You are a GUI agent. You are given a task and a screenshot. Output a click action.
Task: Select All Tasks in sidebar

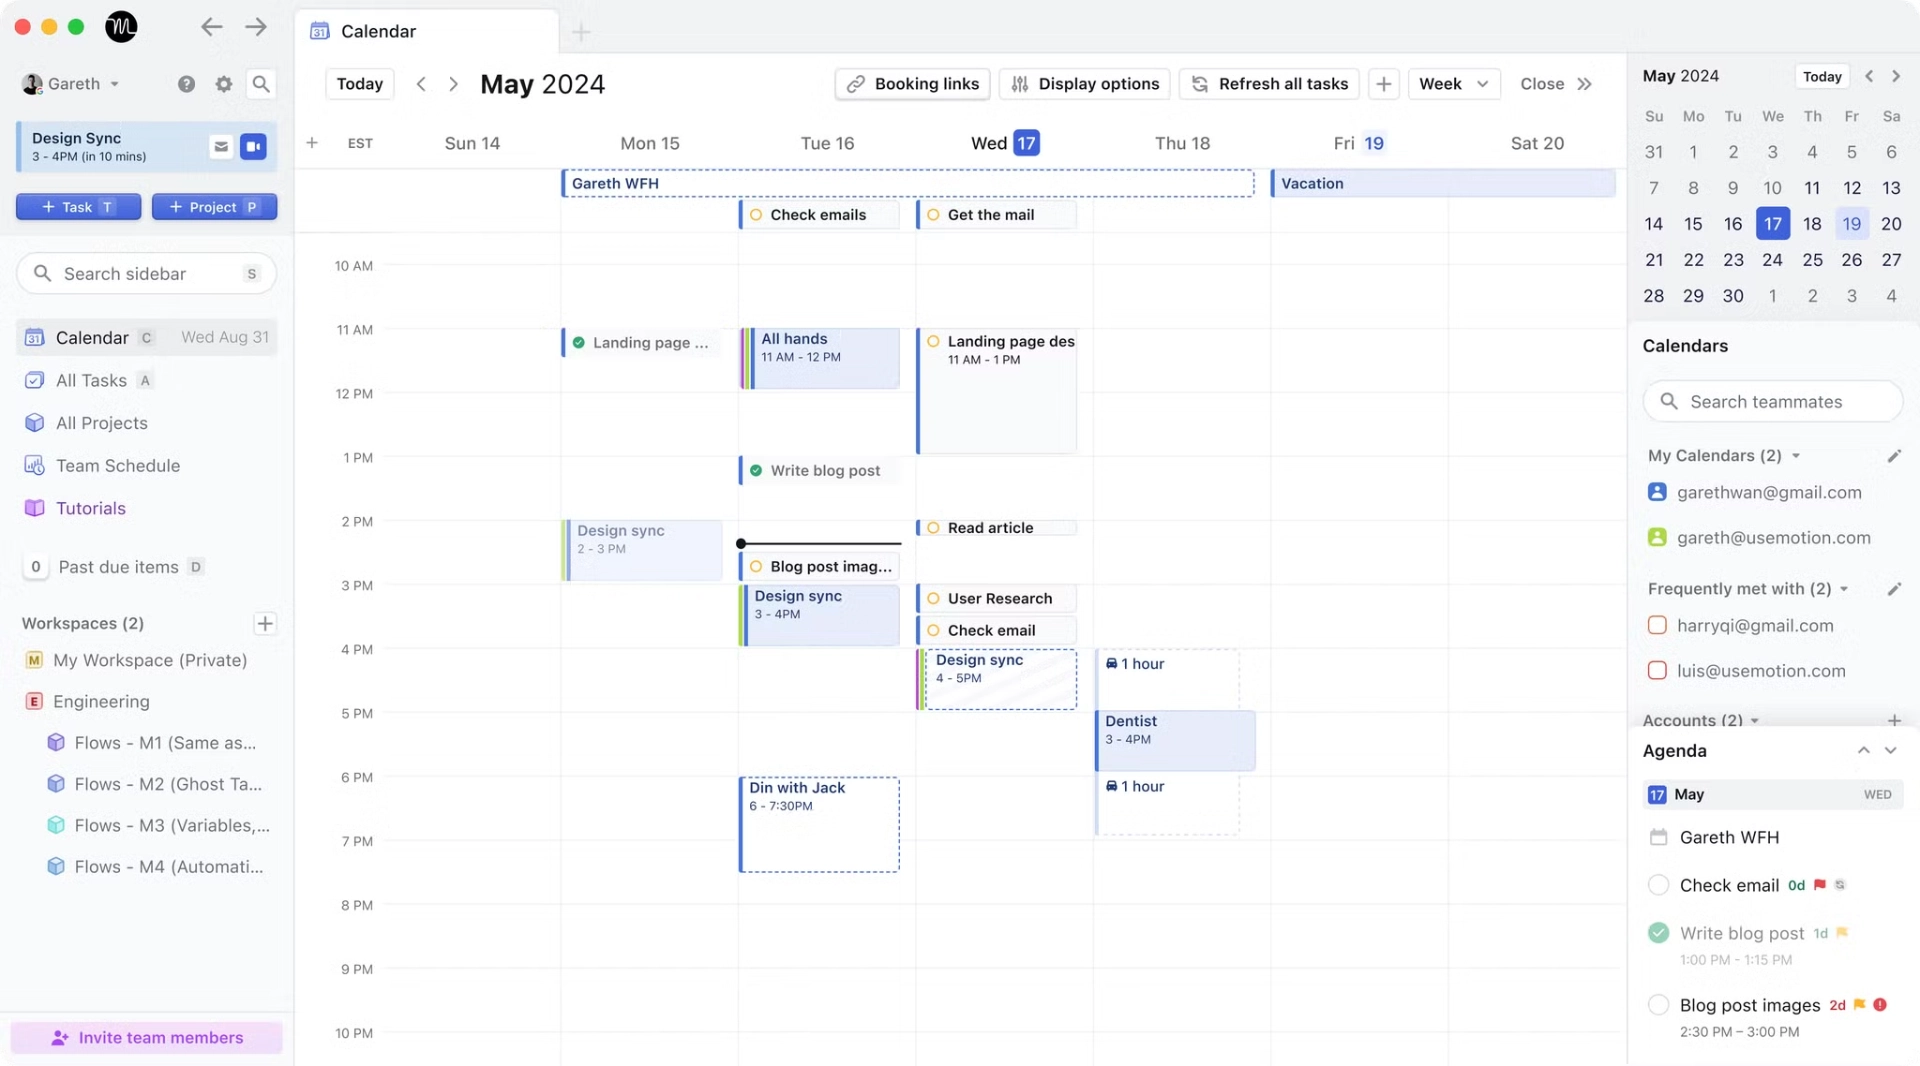[91, 381]
